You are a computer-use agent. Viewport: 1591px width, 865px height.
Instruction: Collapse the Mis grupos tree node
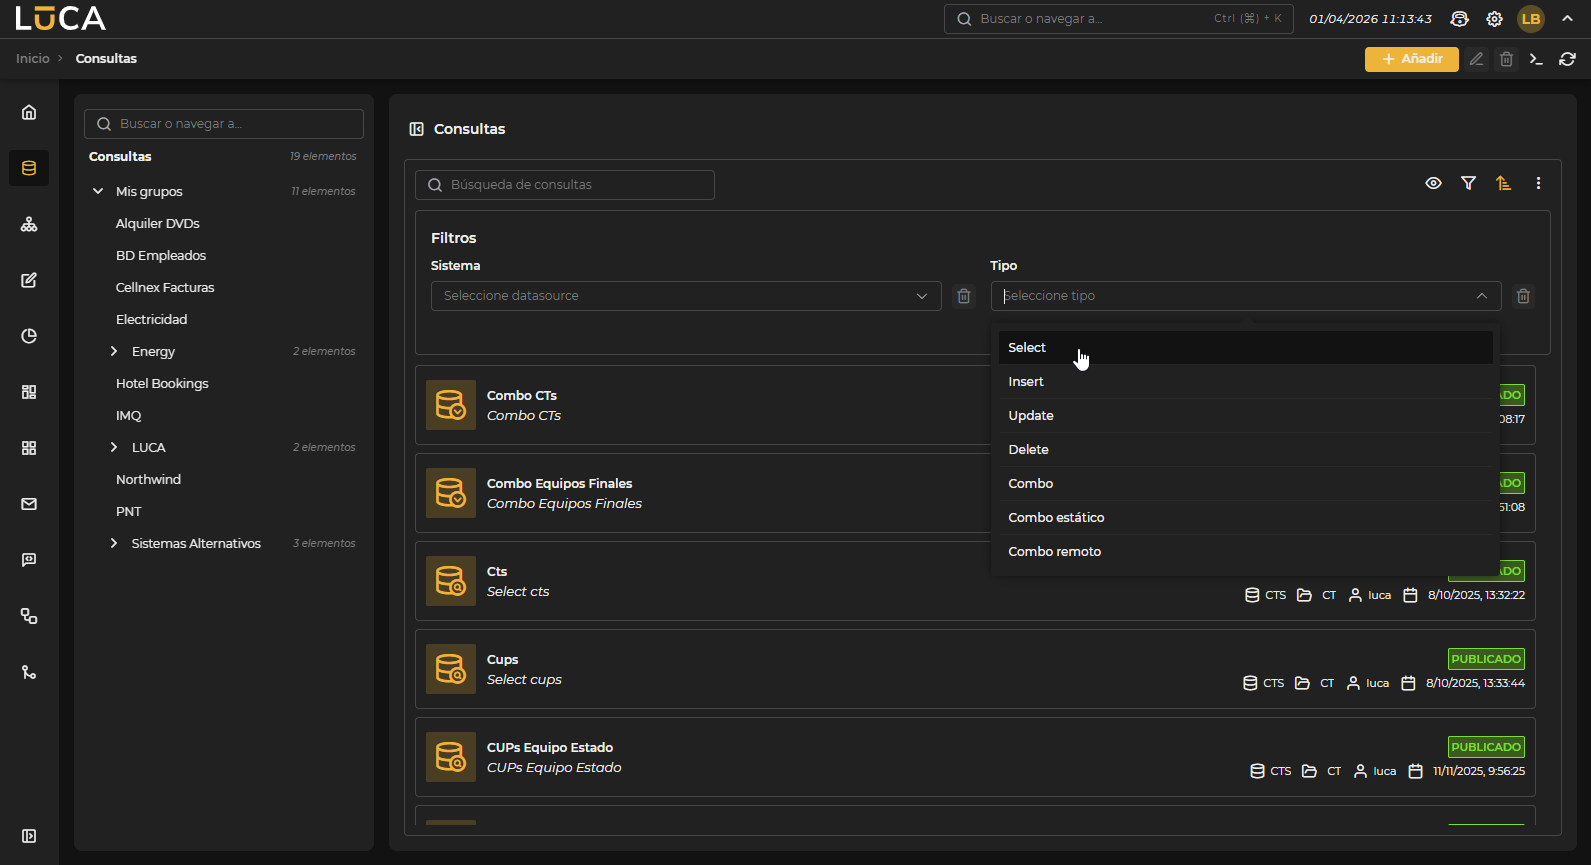point(98,191)
